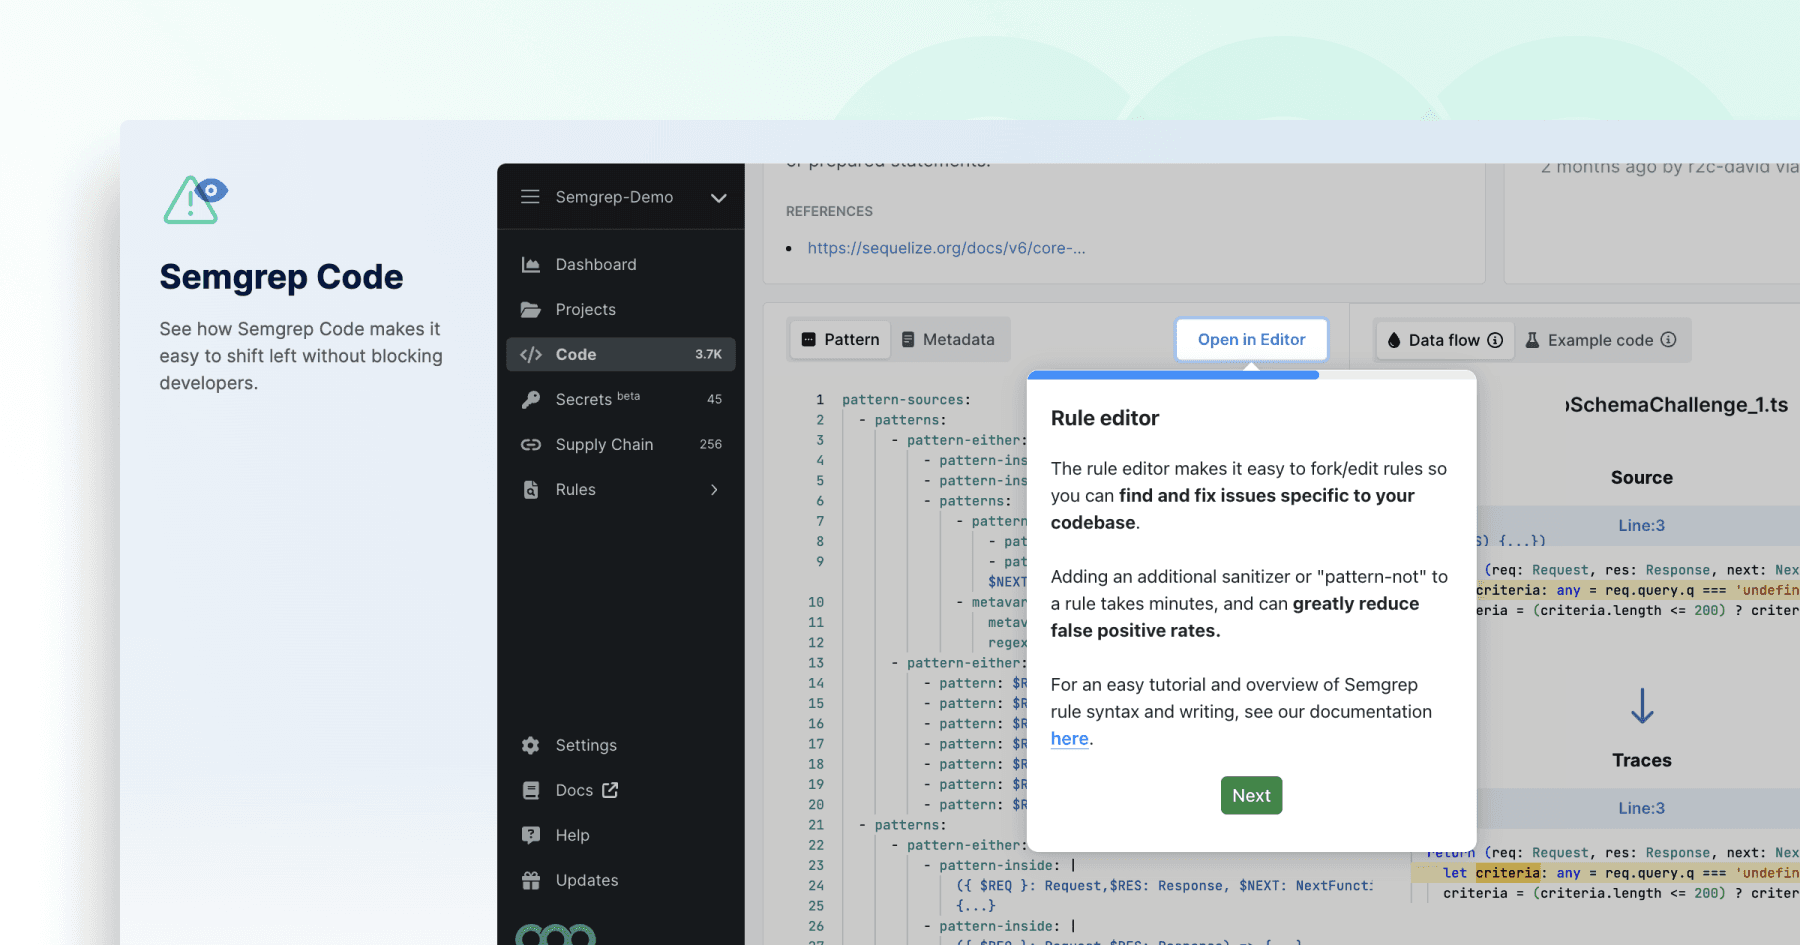Open Updates via the gift icon
The image size is (1800, 945).
[531, 880]
